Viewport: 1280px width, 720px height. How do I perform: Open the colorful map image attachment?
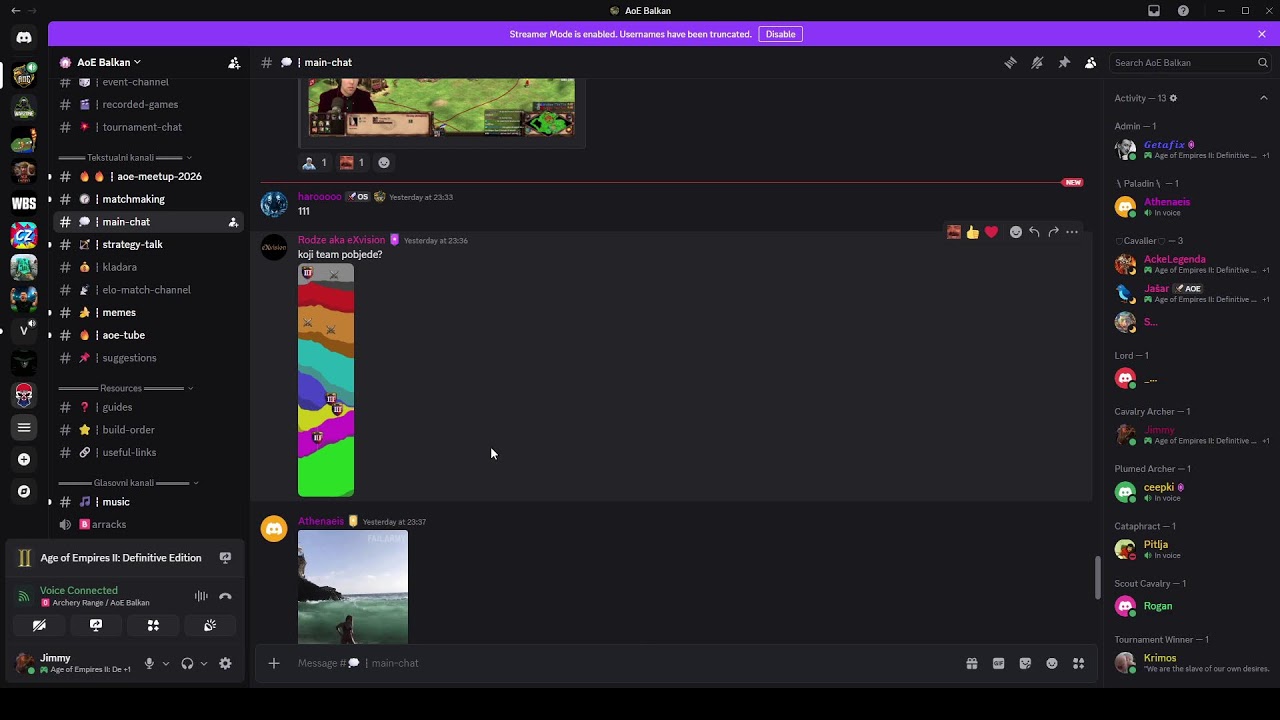(326, 380)
